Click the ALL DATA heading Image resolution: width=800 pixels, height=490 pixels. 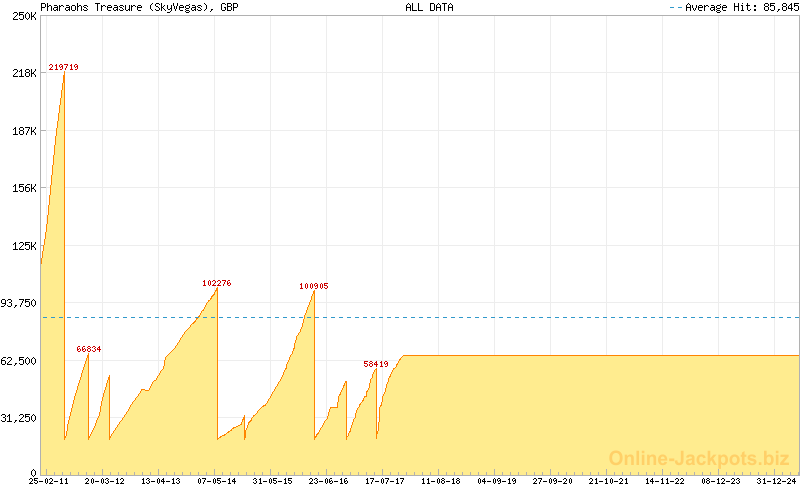pos(429,7)
